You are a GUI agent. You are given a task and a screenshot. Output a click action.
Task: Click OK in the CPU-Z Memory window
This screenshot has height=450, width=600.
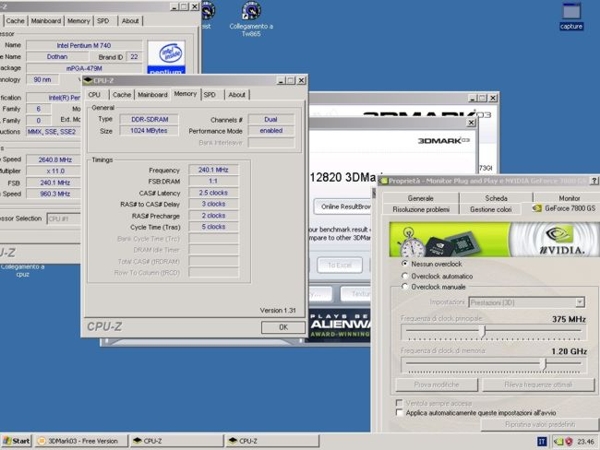pyautogui.click(x=283, y=327)
